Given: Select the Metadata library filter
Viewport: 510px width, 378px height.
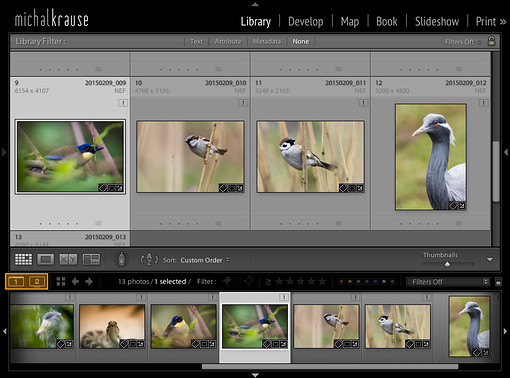Looking at the screenshot, I should [267, 42].
